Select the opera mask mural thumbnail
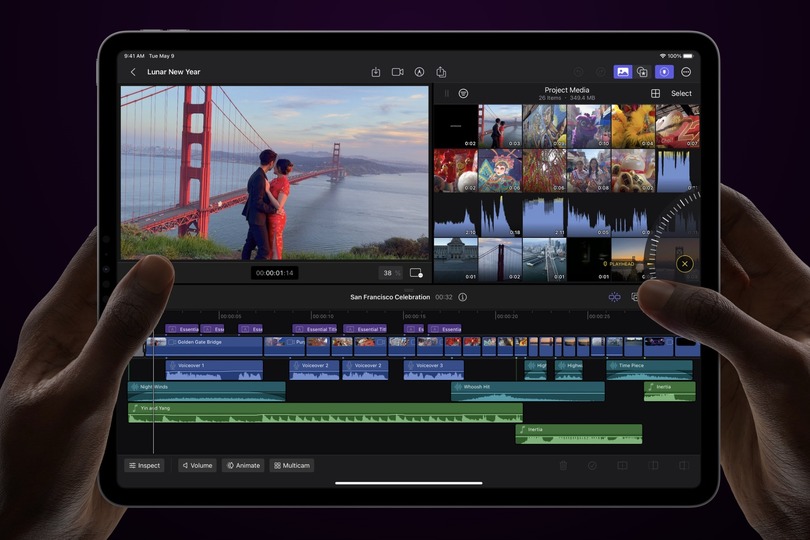Image resolution: width=810 pixels, height=540 pixels. (x=500, y=171)
